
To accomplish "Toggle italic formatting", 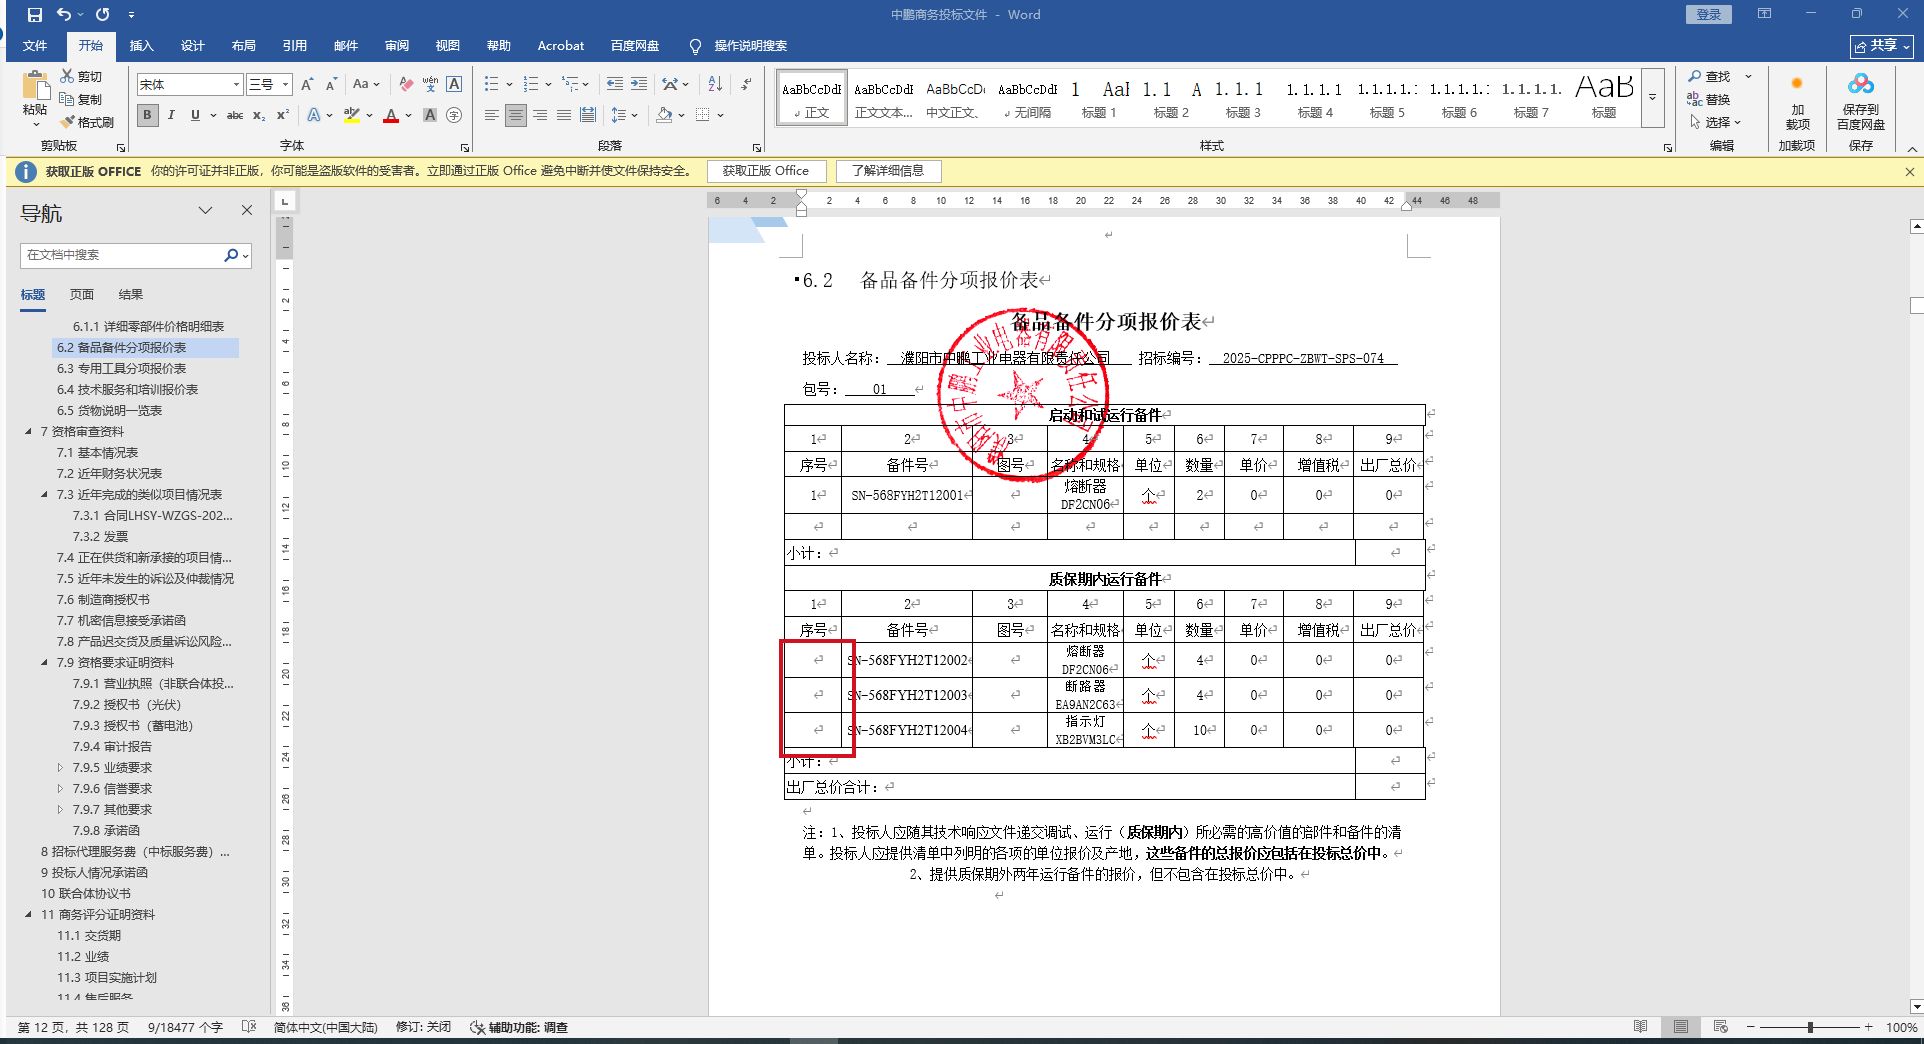I will pos(171,116).
